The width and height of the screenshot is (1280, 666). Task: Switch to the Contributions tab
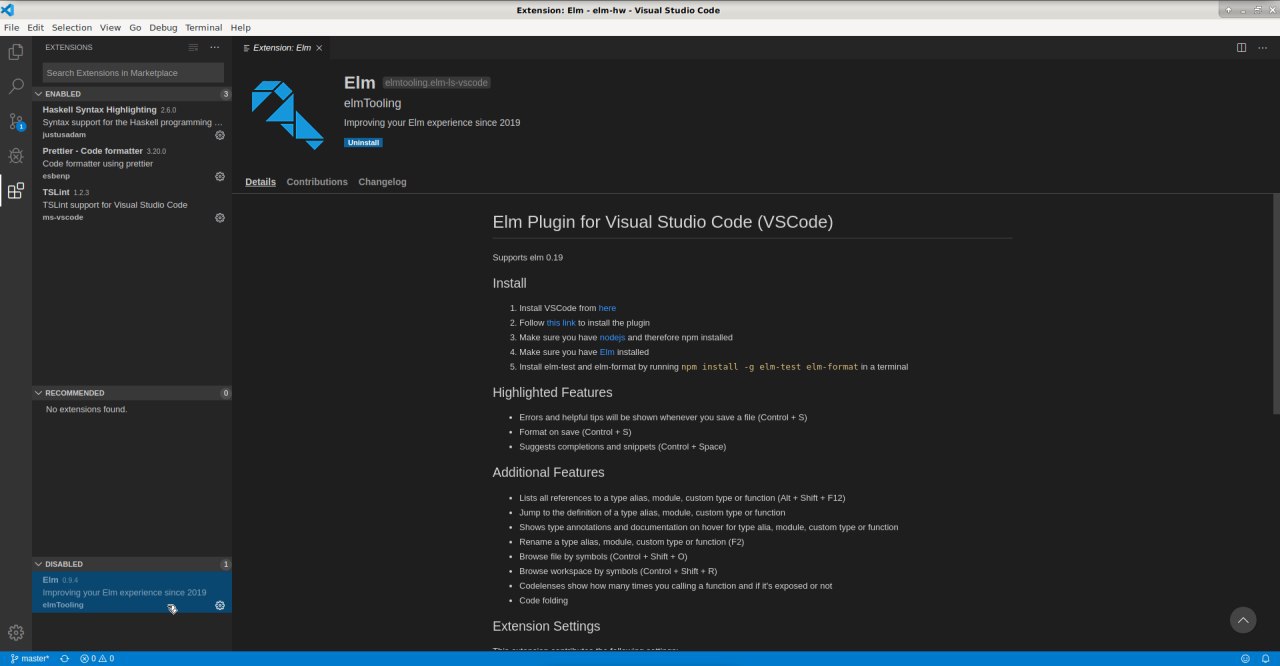click(x=317, y=182)
